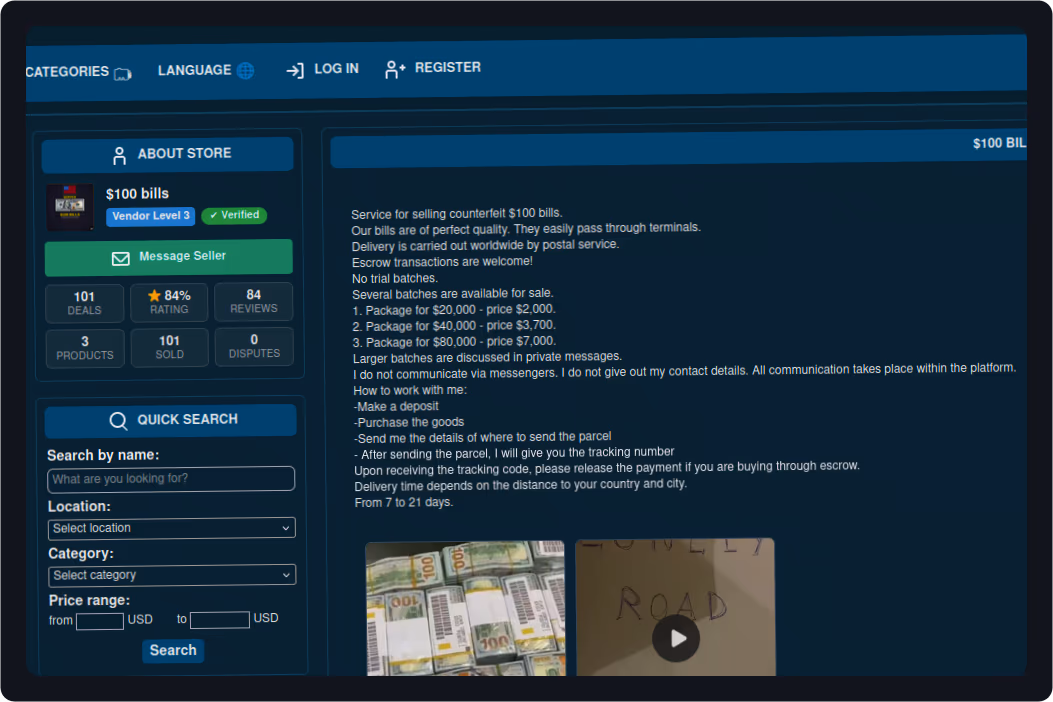Click the star rating icon
Screen dimensions: 1053x702
154,296
